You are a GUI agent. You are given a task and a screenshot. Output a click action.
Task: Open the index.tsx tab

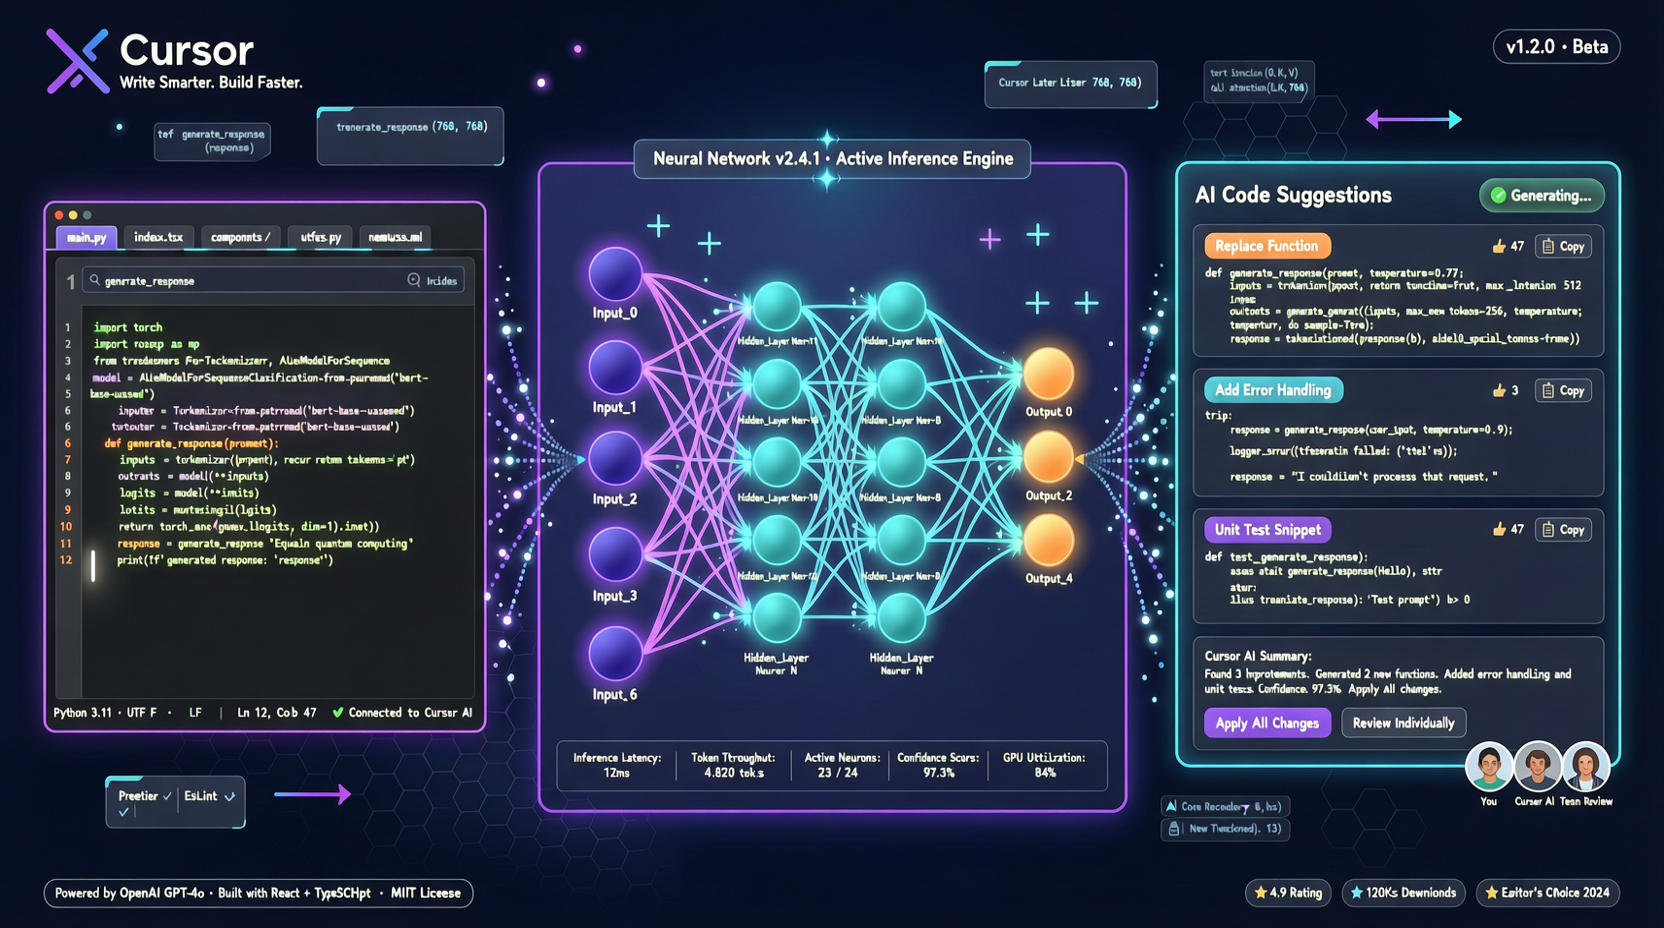(x=159, y=237)
